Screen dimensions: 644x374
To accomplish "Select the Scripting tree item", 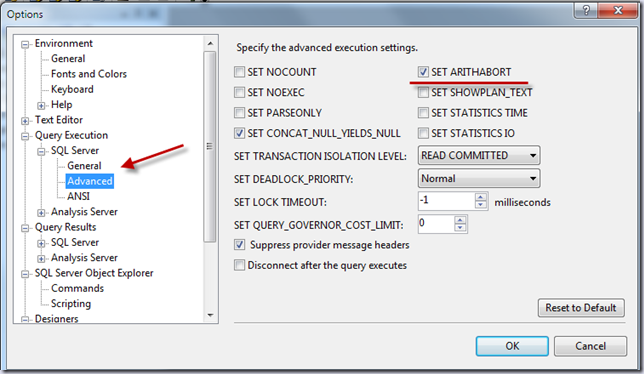I will 71,304.
